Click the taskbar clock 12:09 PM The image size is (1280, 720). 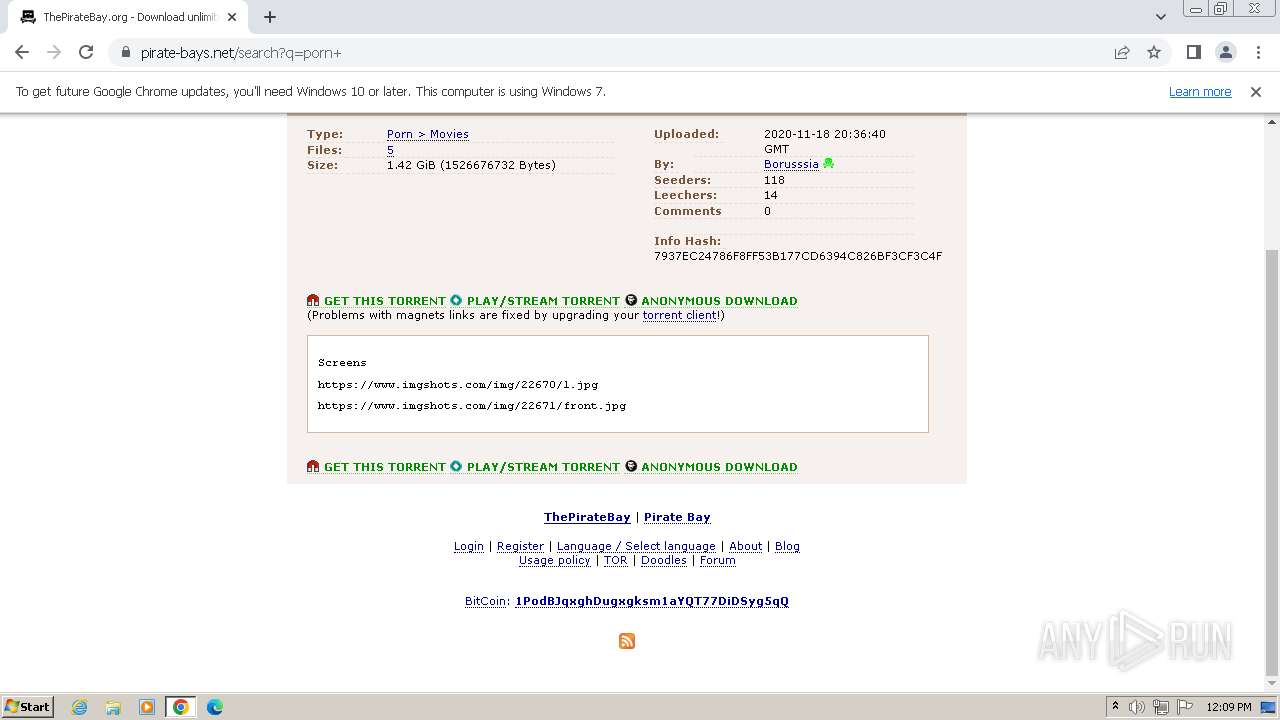(x=1229, y=707)
